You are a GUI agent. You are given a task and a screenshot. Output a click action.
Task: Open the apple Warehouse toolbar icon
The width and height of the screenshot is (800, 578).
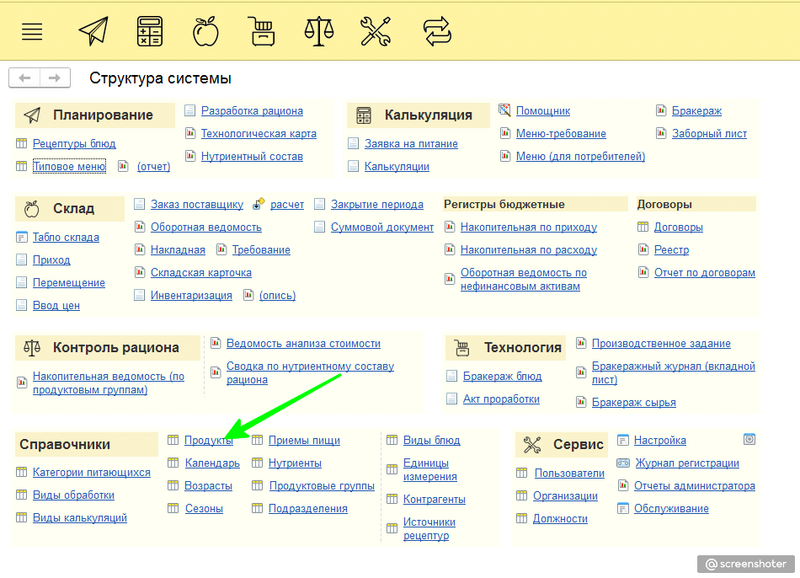[206, 31]
